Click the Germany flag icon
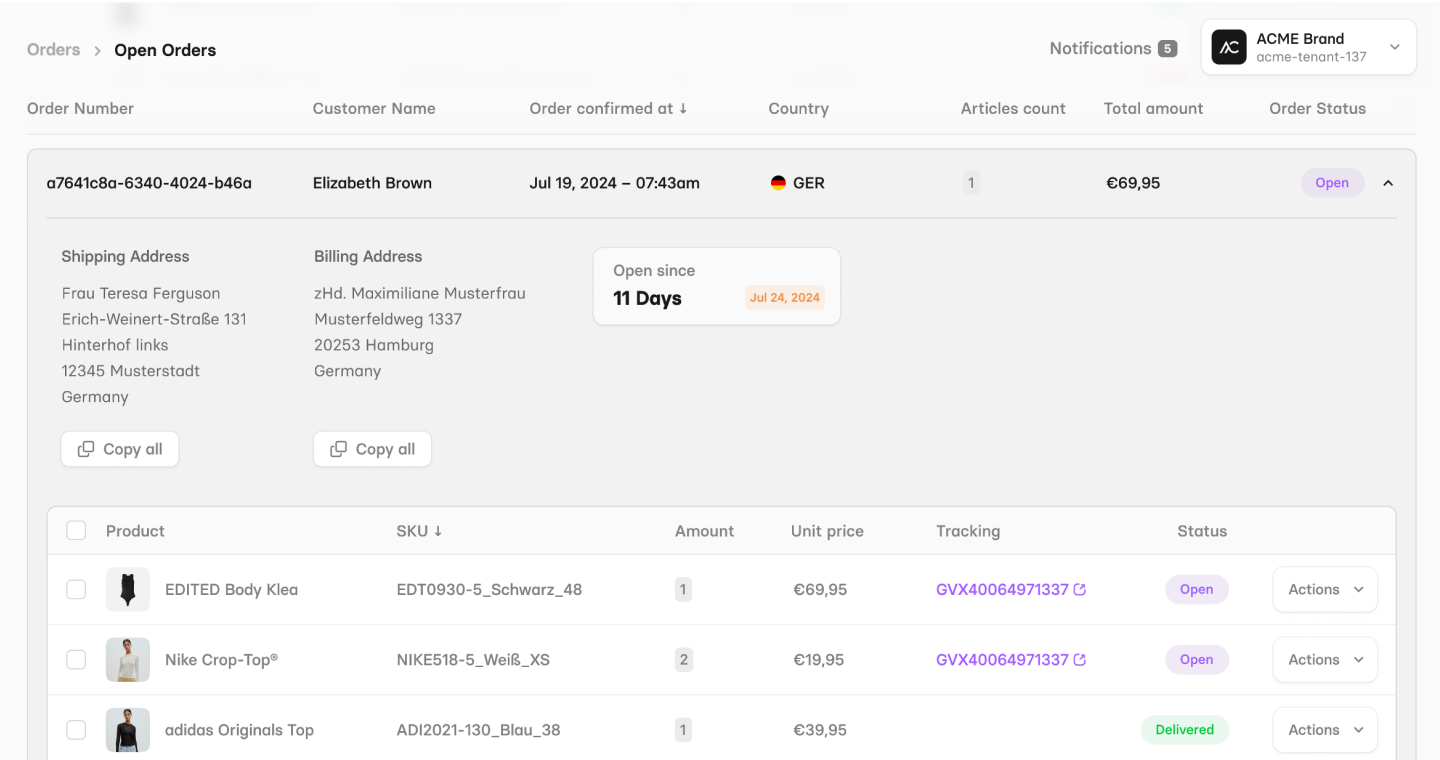The image size is (1440, 760). 778,183
